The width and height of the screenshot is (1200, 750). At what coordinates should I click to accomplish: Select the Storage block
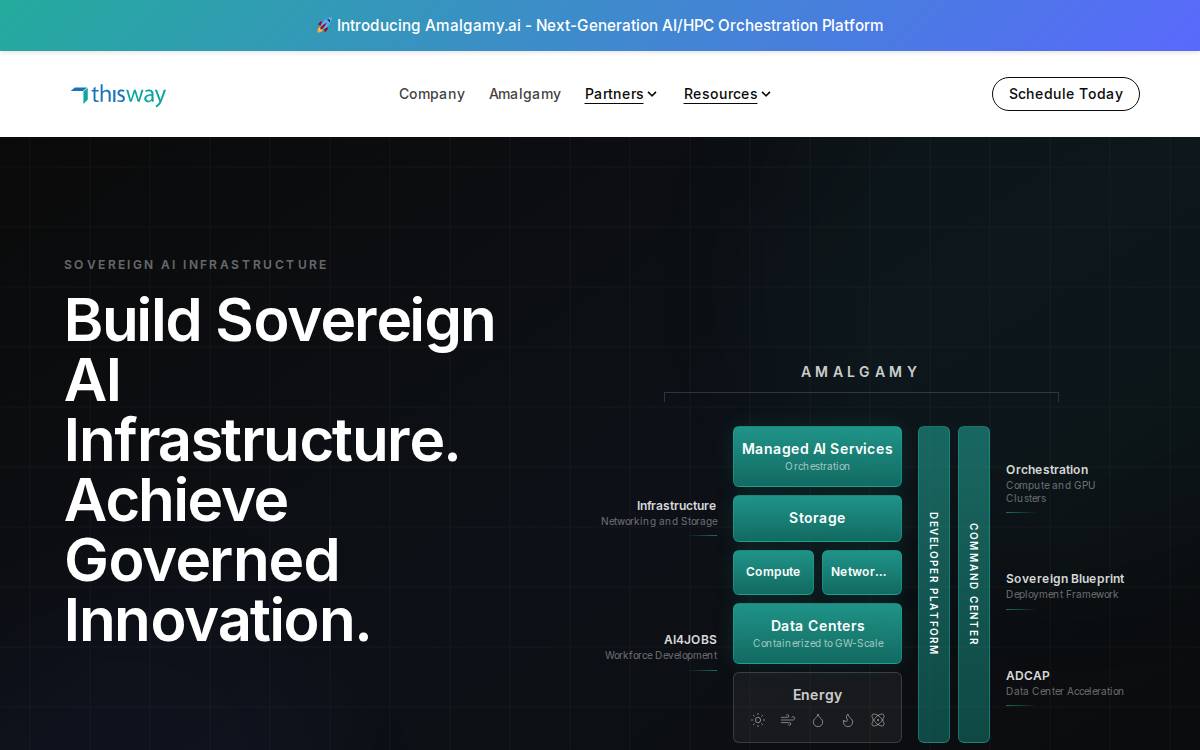[817, 518]
